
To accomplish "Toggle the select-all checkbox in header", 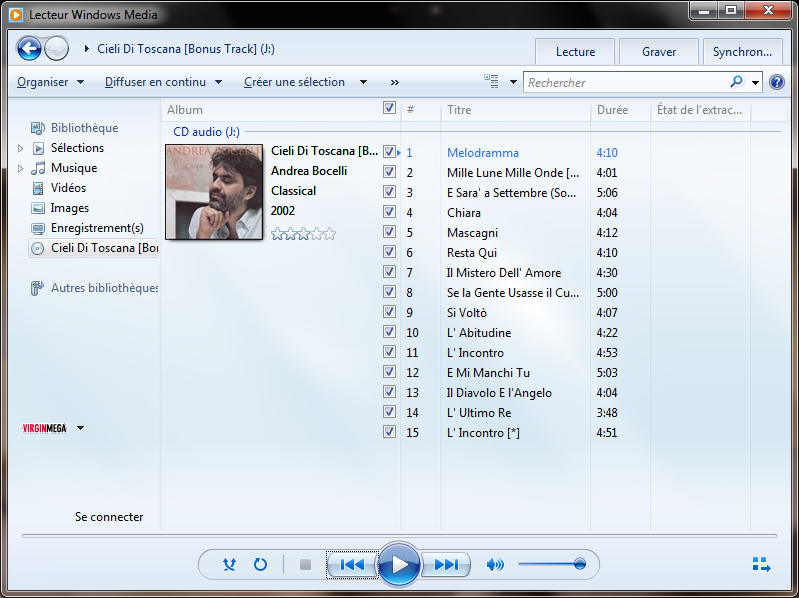I will 389,108.
